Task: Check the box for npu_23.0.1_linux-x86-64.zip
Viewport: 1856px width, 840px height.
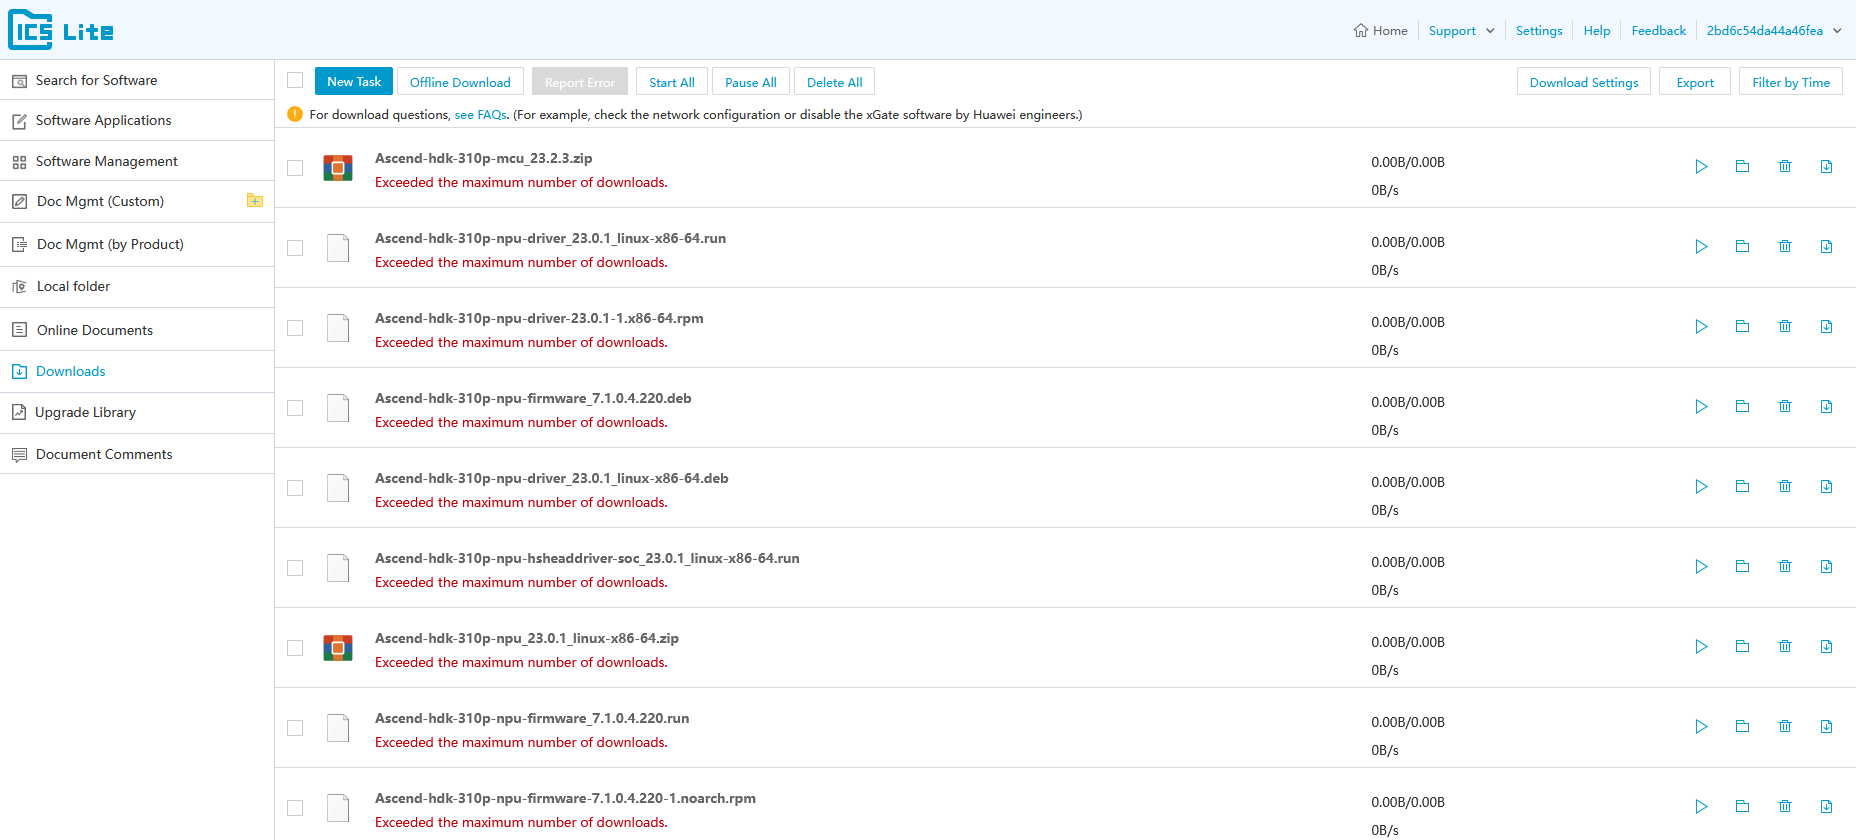Action: tap(295, 648)
